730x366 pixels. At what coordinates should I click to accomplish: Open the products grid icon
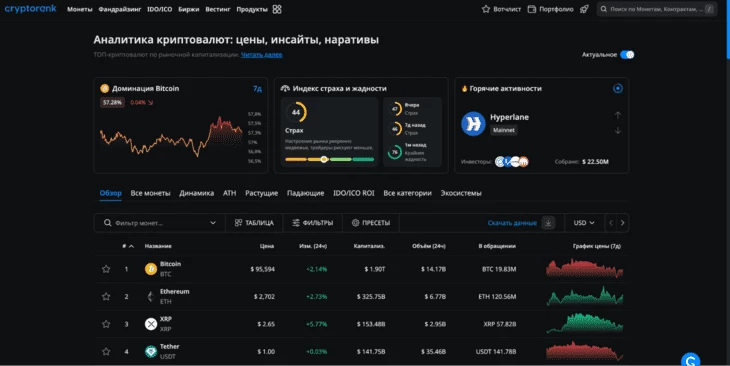[x=277, y=9]
